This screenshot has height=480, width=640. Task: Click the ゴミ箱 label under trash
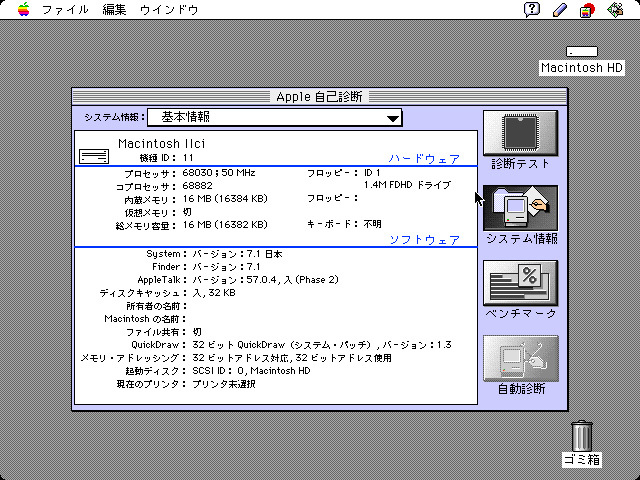point(582,460)
